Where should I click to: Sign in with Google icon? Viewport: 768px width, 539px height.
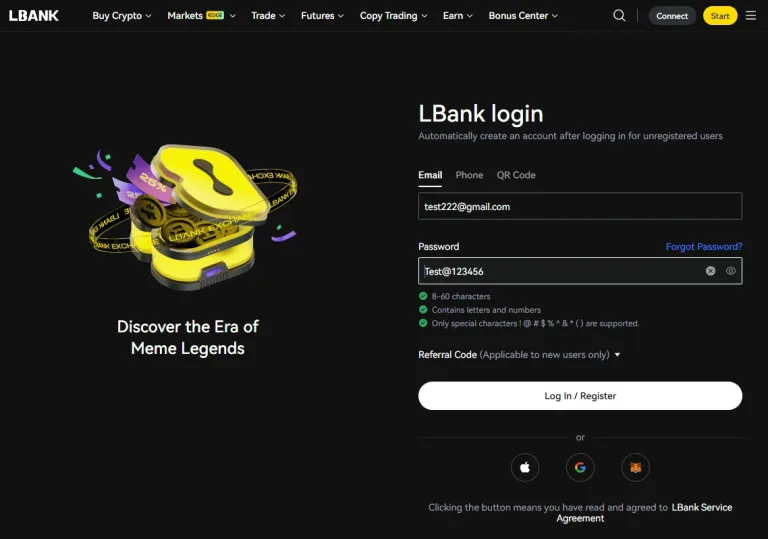pyautogui.click(x=580, y=467)
